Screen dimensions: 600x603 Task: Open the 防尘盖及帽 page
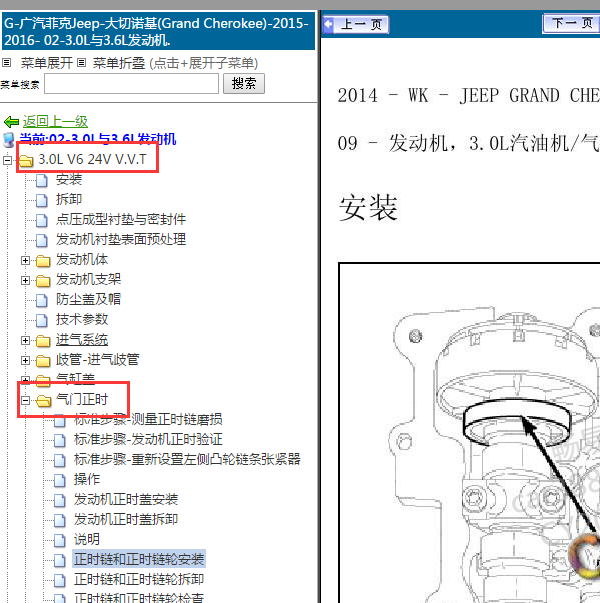(88, 300)
